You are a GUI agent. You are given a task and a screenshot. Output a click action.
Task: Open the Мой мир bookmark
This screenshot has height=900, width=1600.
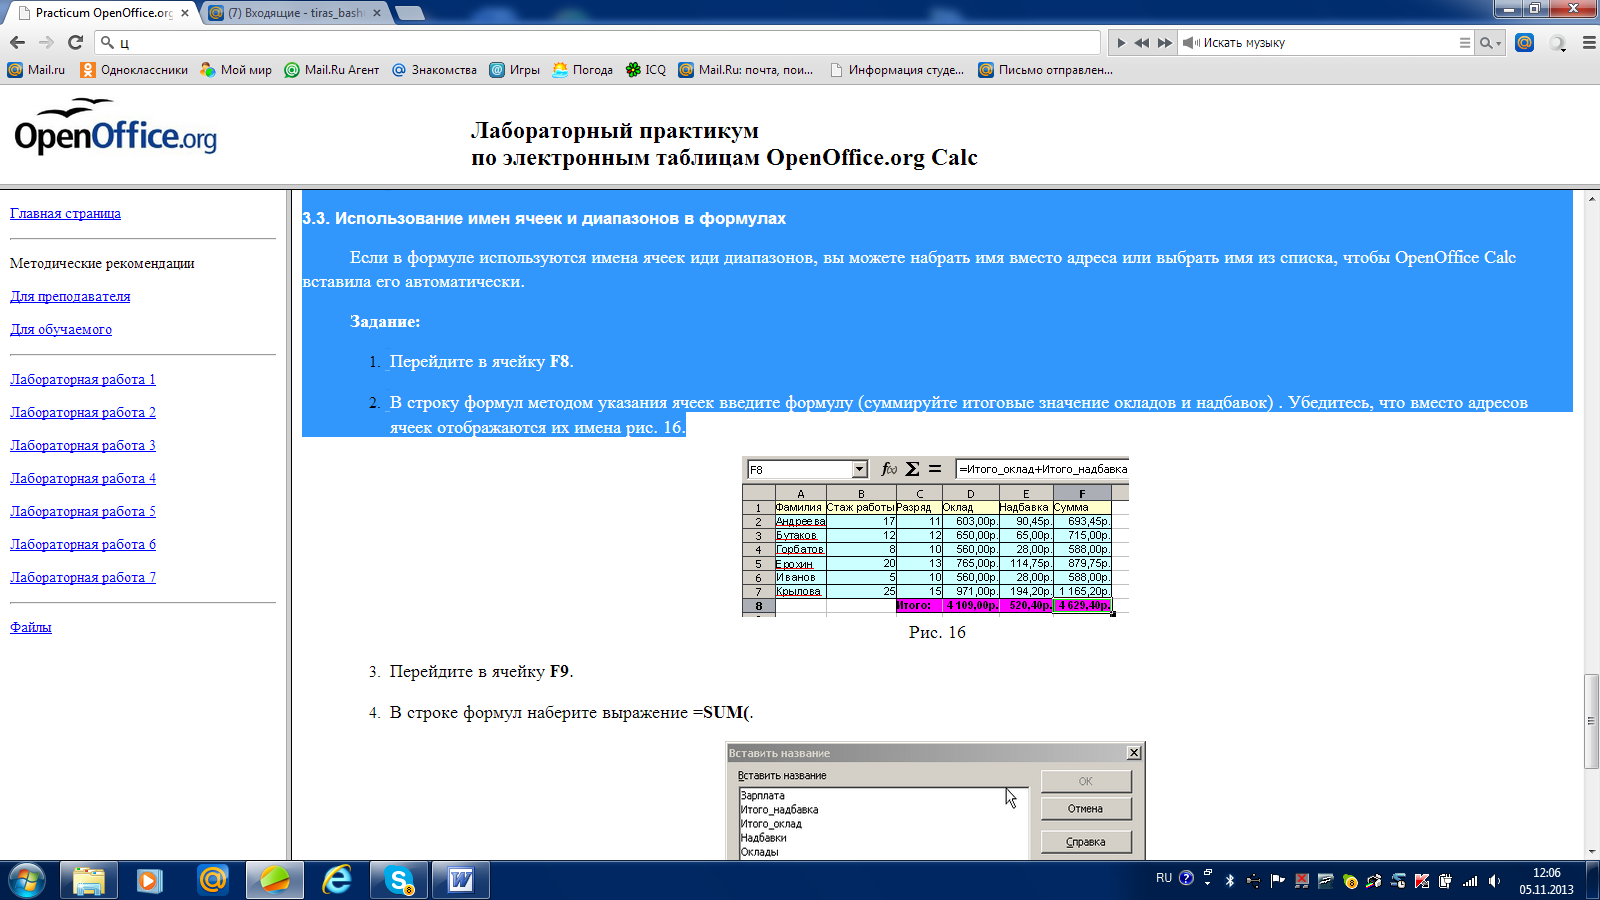[236, 70]
